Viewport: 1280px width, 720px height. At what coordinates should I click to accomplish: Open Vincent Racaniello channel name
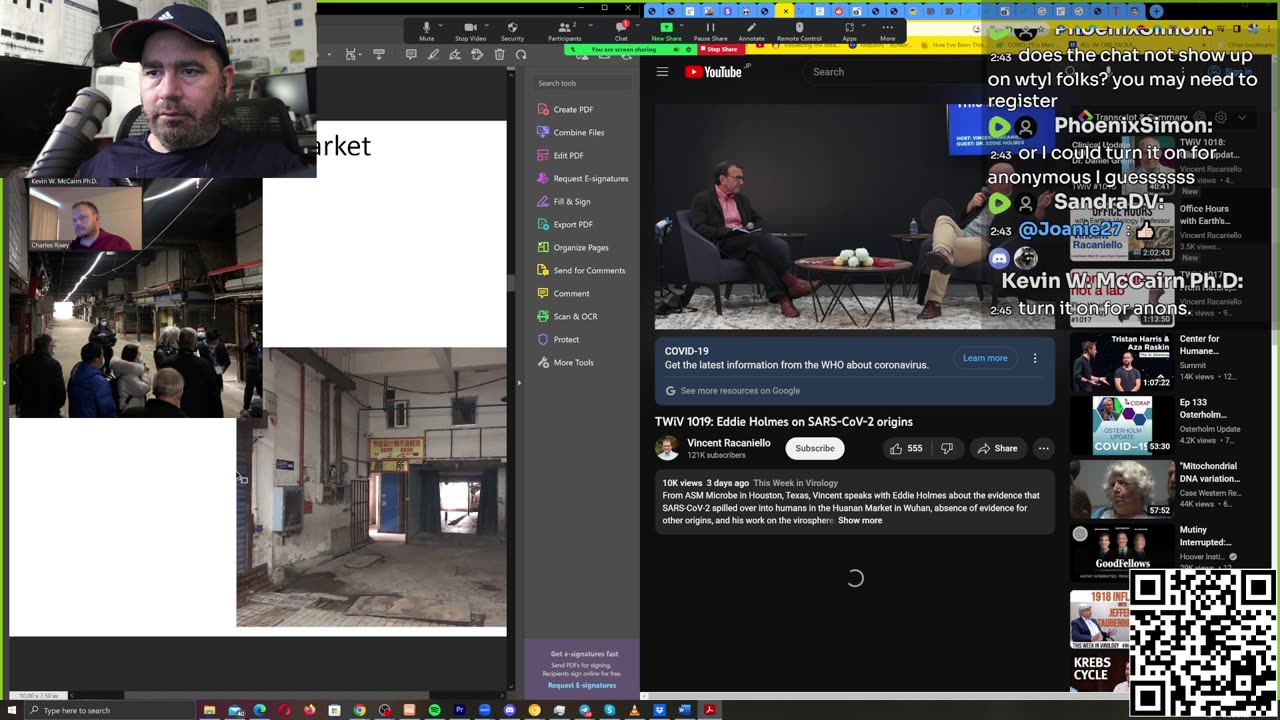tap(729, 443)
